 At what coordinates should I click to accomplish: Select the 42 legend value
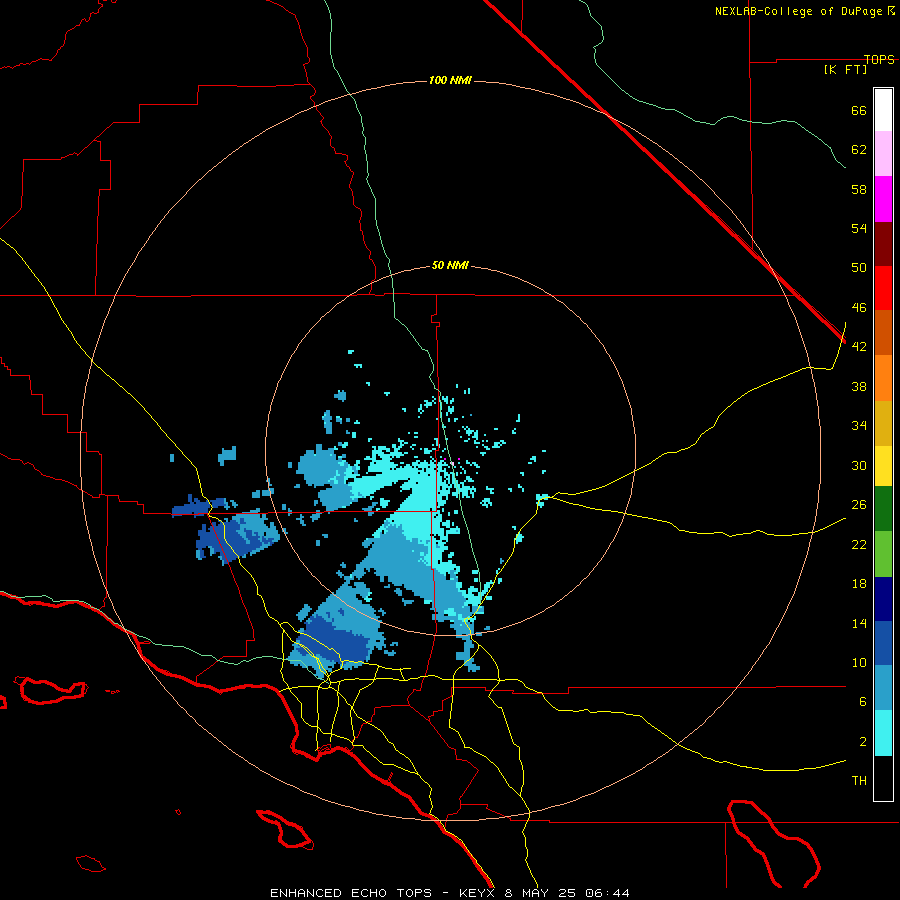[x=859, y=347]
